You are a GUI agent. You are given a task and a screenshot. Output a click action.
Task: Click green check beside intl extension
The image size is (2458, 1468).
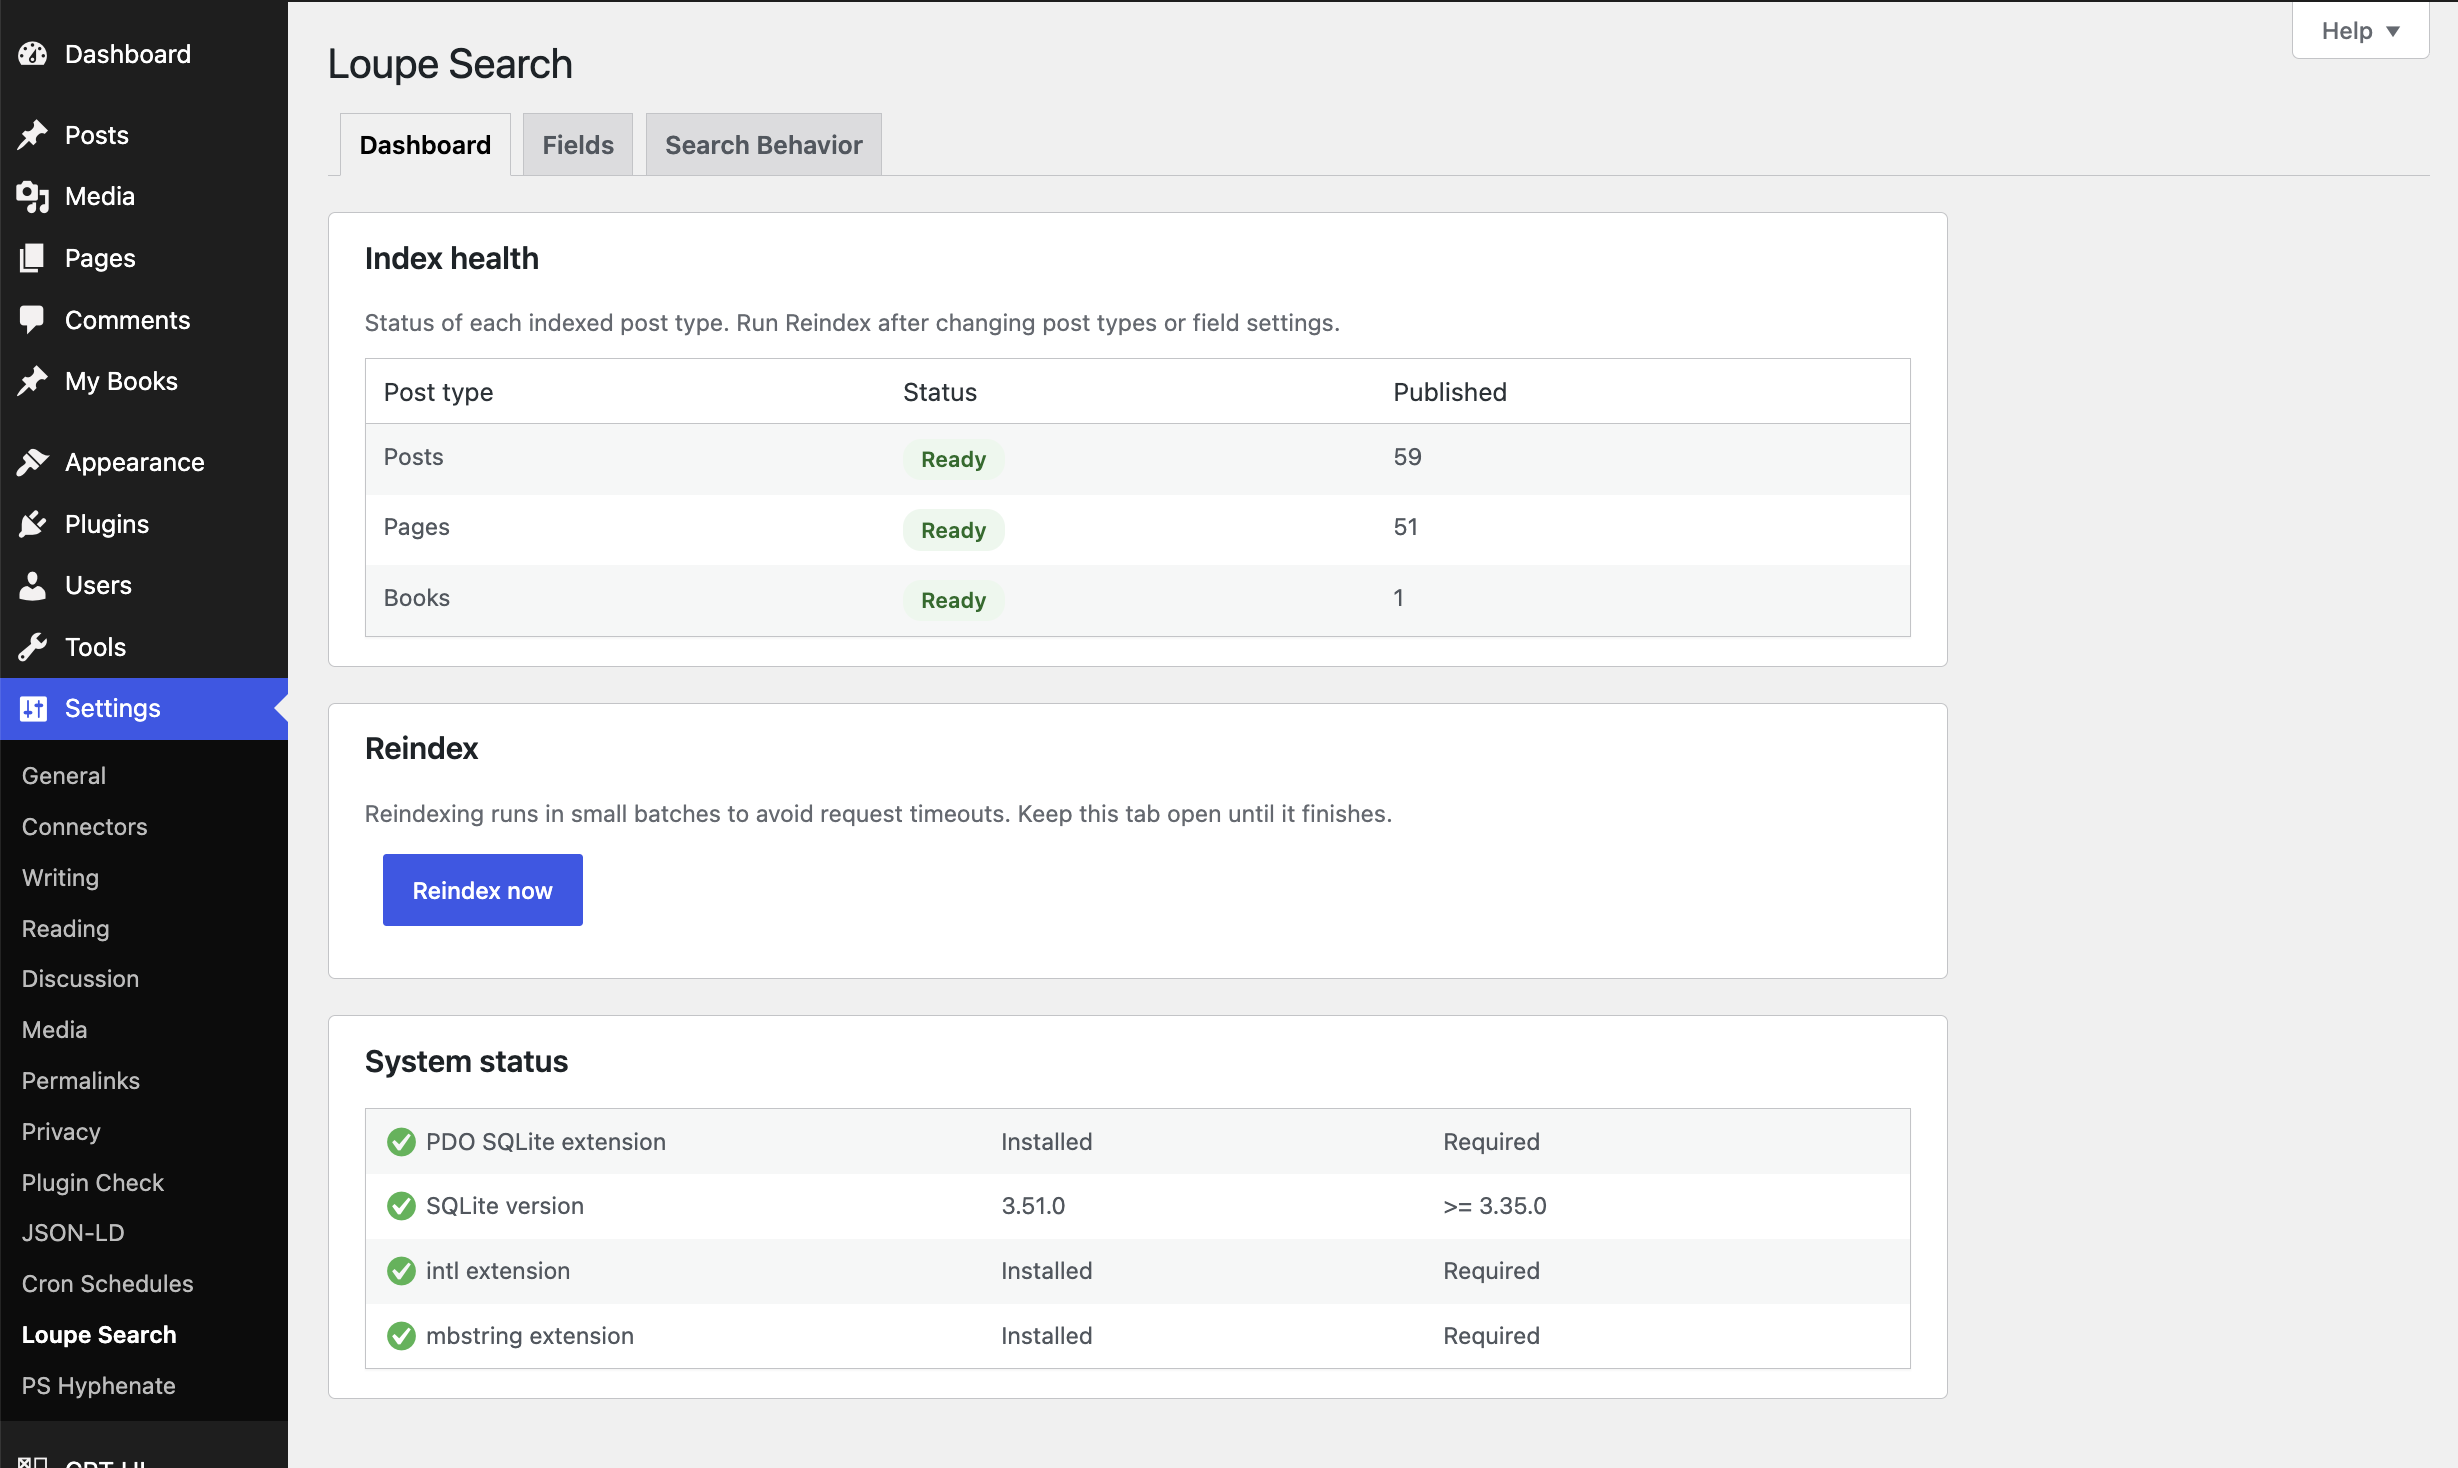tap(401, 1271)
